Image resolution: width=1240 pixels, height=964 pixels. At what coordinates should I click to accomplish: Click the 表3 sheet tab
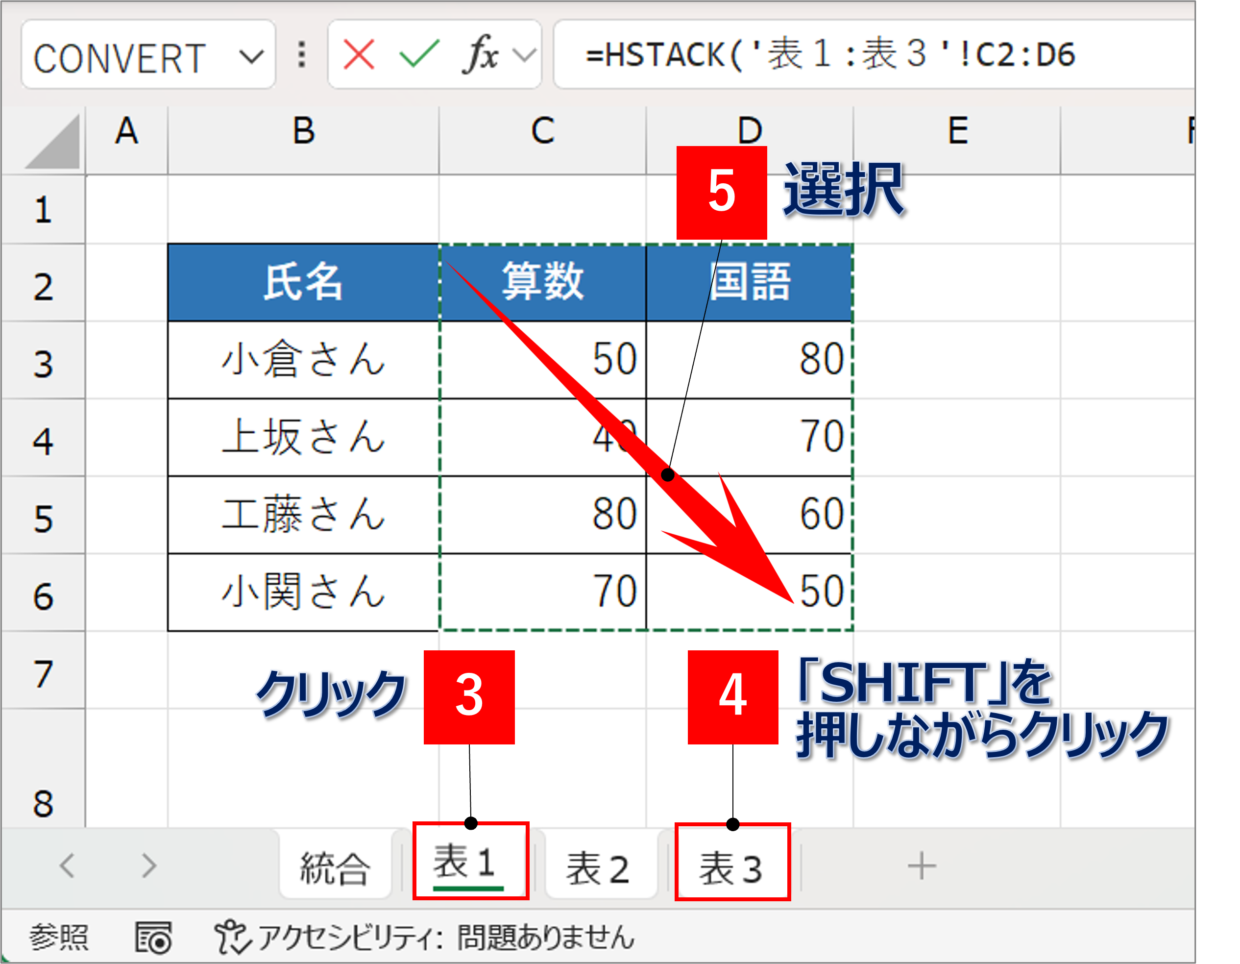click(731, 867)
